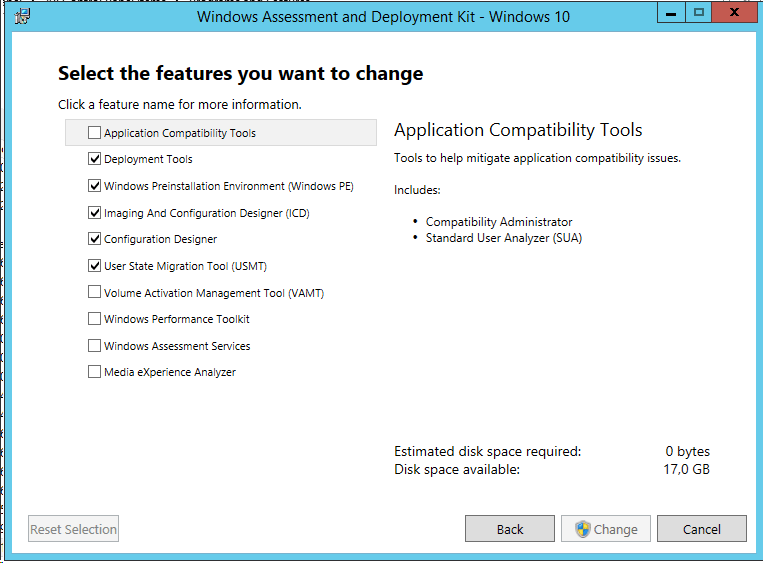Check the Windows Performance Toolkit checkbox
Image resolution: width=763 pixels, height=563 pixels.
click(94, 319)
